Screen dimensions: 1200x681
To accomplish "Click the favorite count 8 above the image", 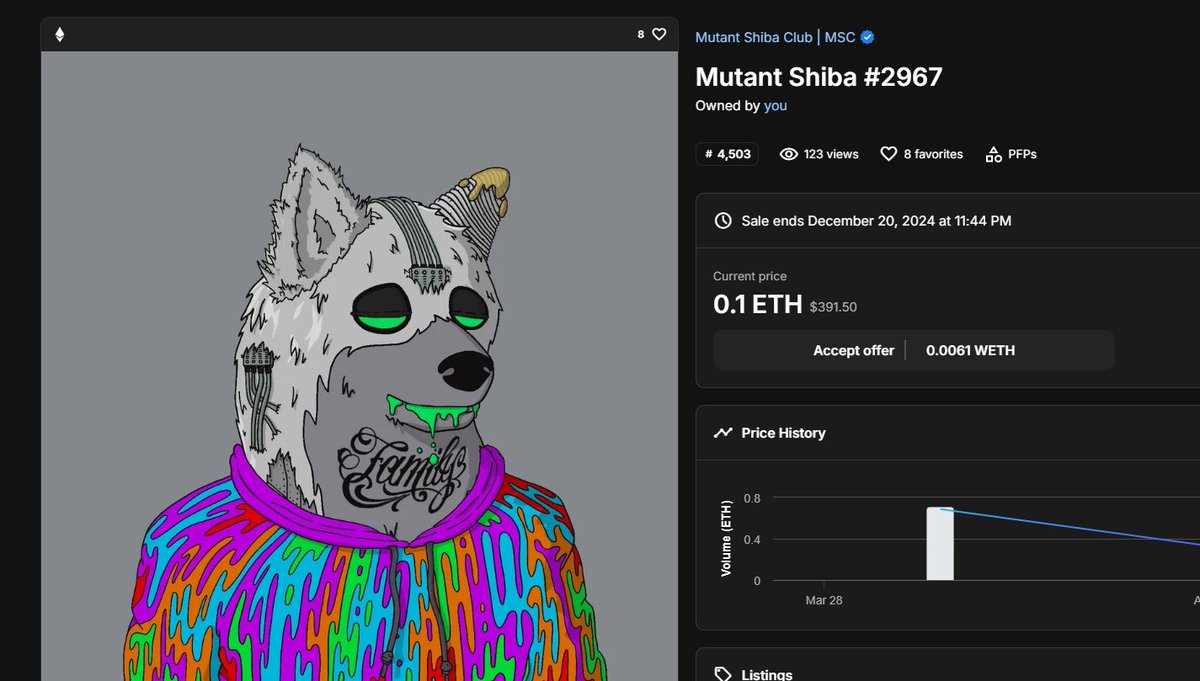I will tap(641, 34).
